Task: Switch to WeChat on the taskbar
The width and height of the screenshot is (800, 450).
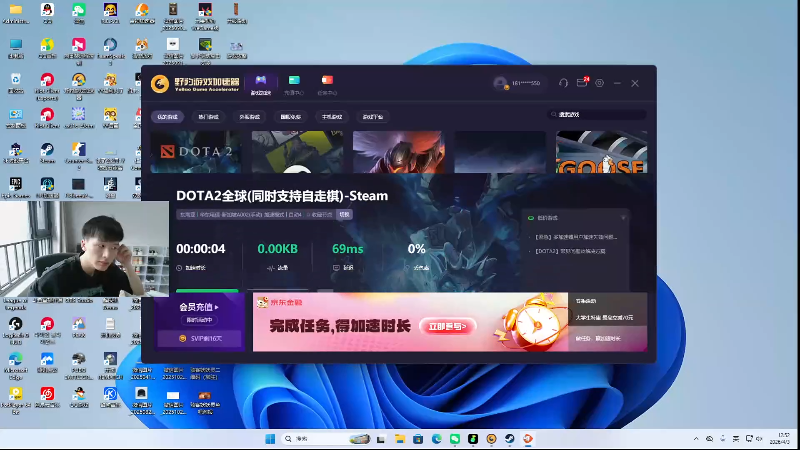Action: (455, 439)
